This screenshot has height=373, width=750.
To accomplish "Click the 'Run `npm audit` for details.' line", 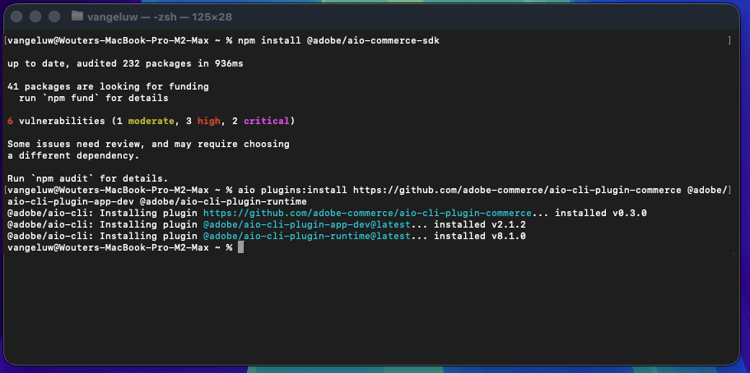I will tap(88, 179).
